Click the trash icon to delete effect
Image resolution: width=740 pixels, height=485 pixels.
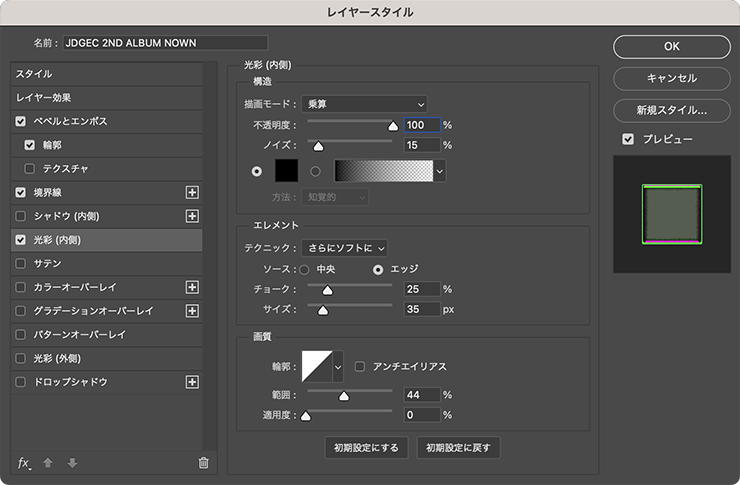pyautogui.click(x=203, y=462)
